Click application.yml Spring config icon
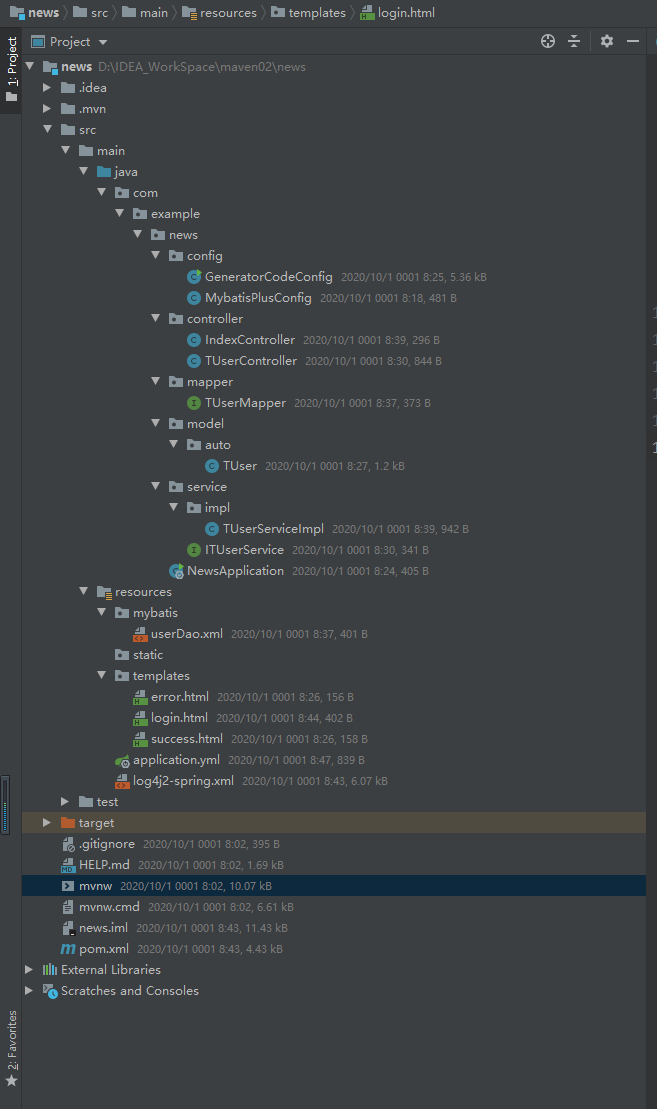This screenshot has width=657, height=1109. click(x=122, y=760)
